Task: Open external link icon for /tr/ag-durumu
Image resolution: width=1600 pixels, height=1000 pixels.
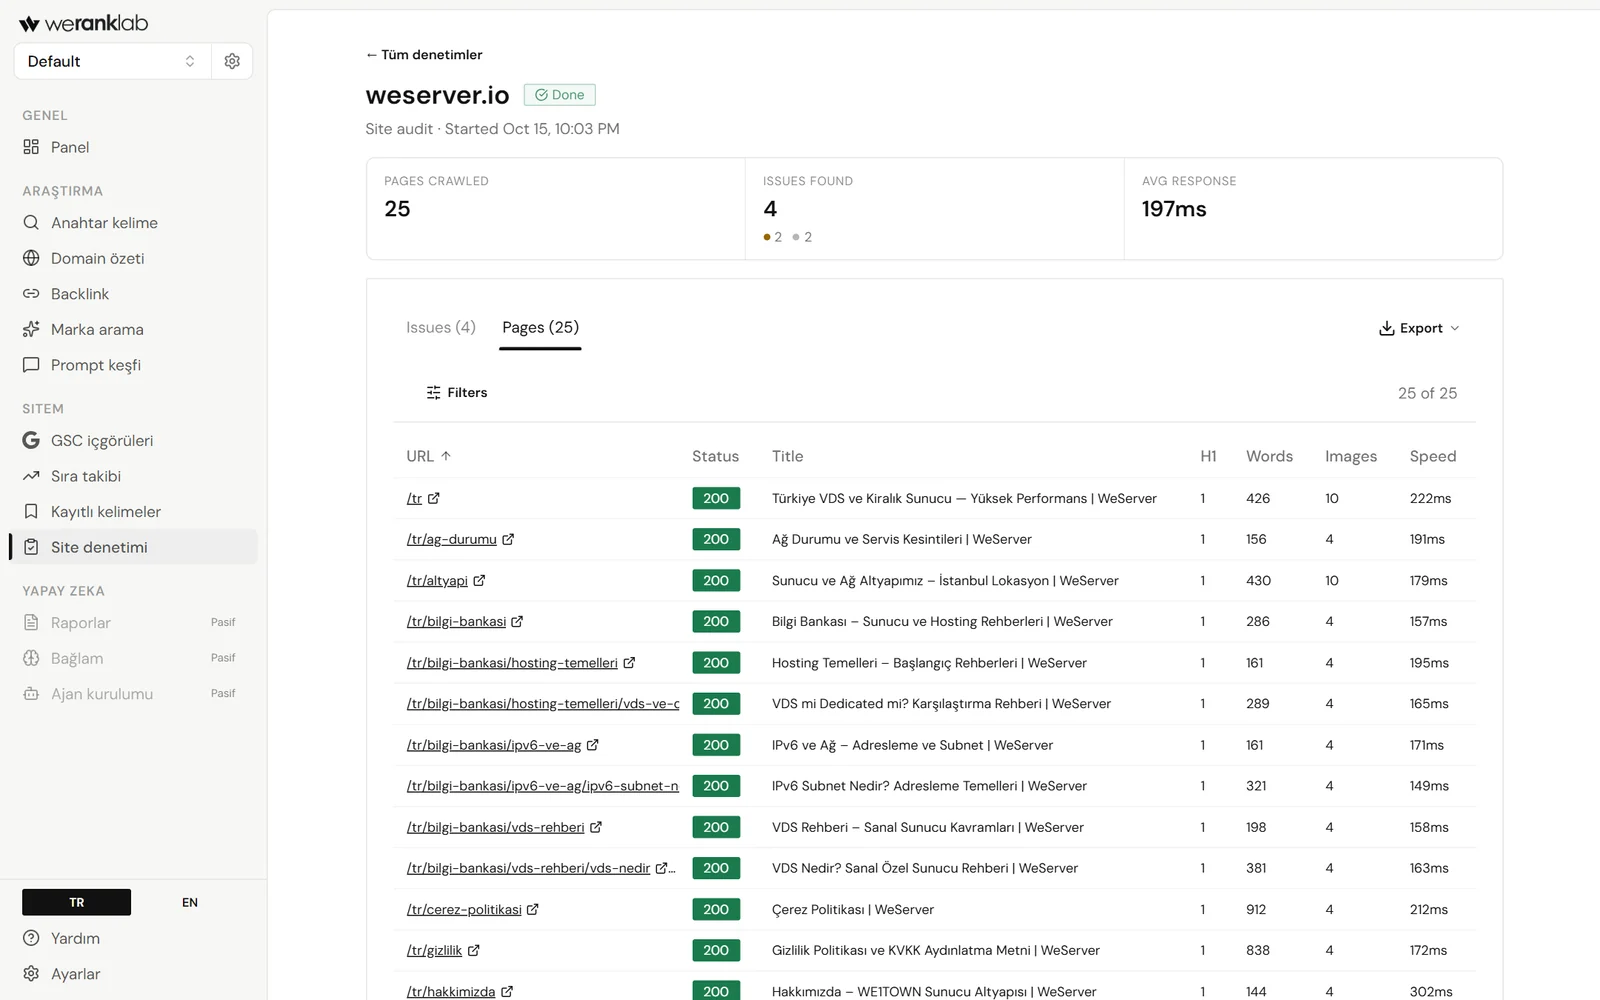Action: click(508, 539)
